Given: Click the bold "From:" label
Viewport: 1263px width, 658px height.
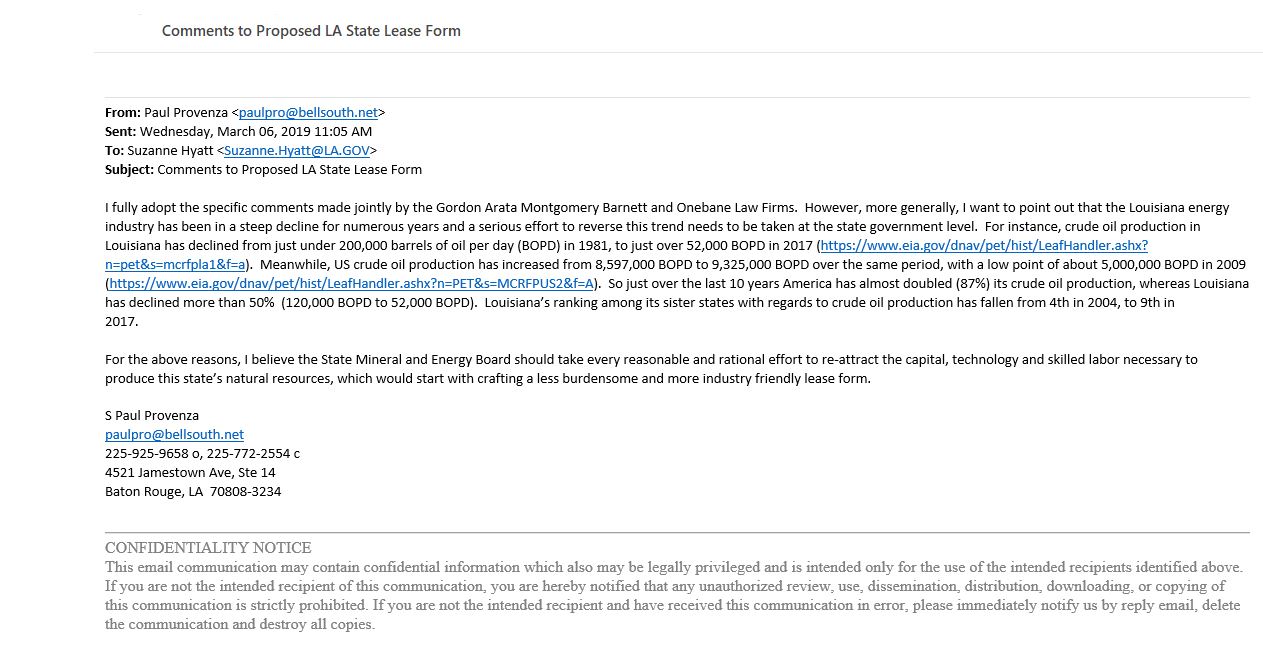Looking at the screenshot, I should point(123,113).
